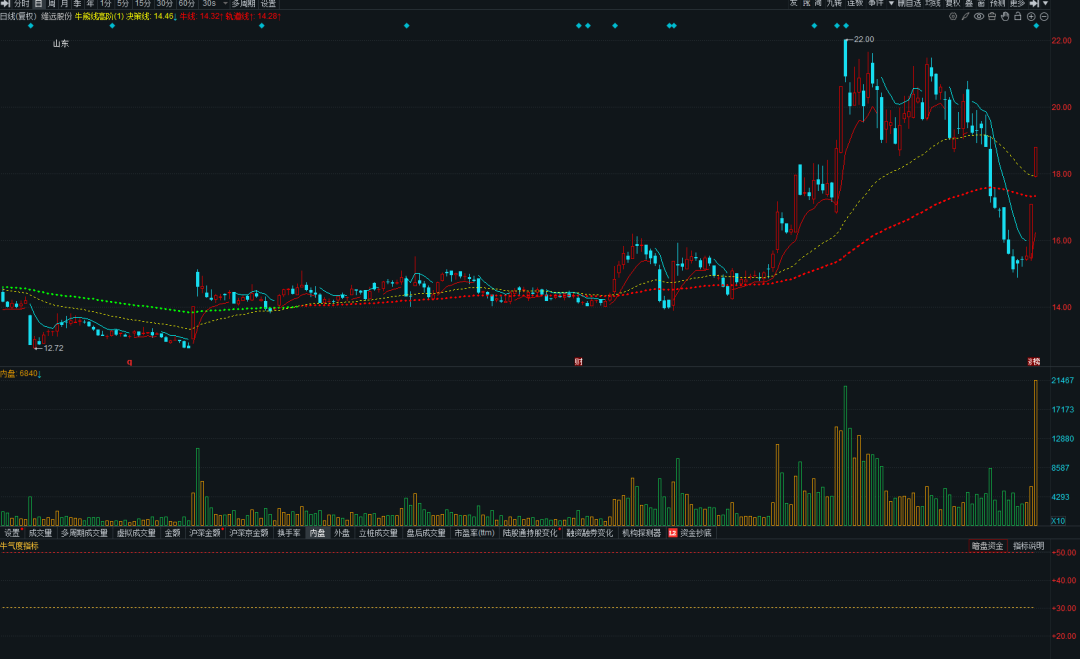Open the dropdown arrow beside 事件
Image resolution: width=1080 pixels, height=659 pixels.
point(890,4)
